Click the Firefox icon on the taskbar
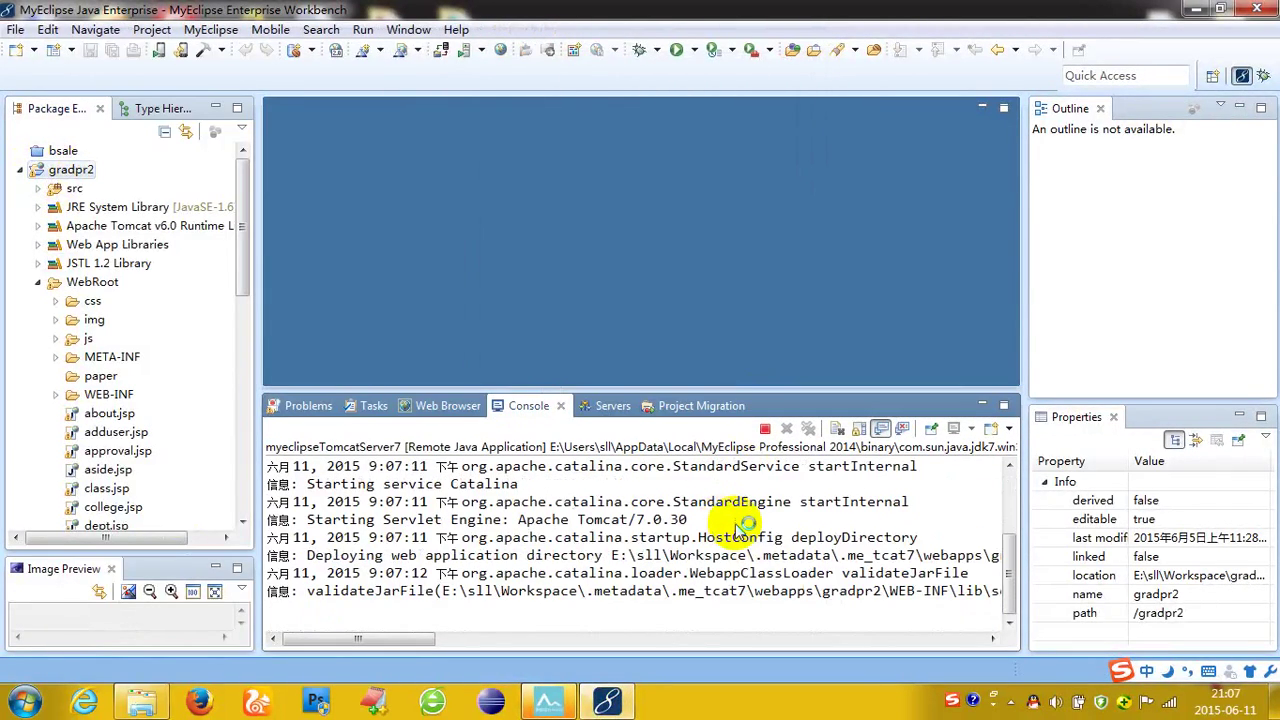 click(199, 701)
